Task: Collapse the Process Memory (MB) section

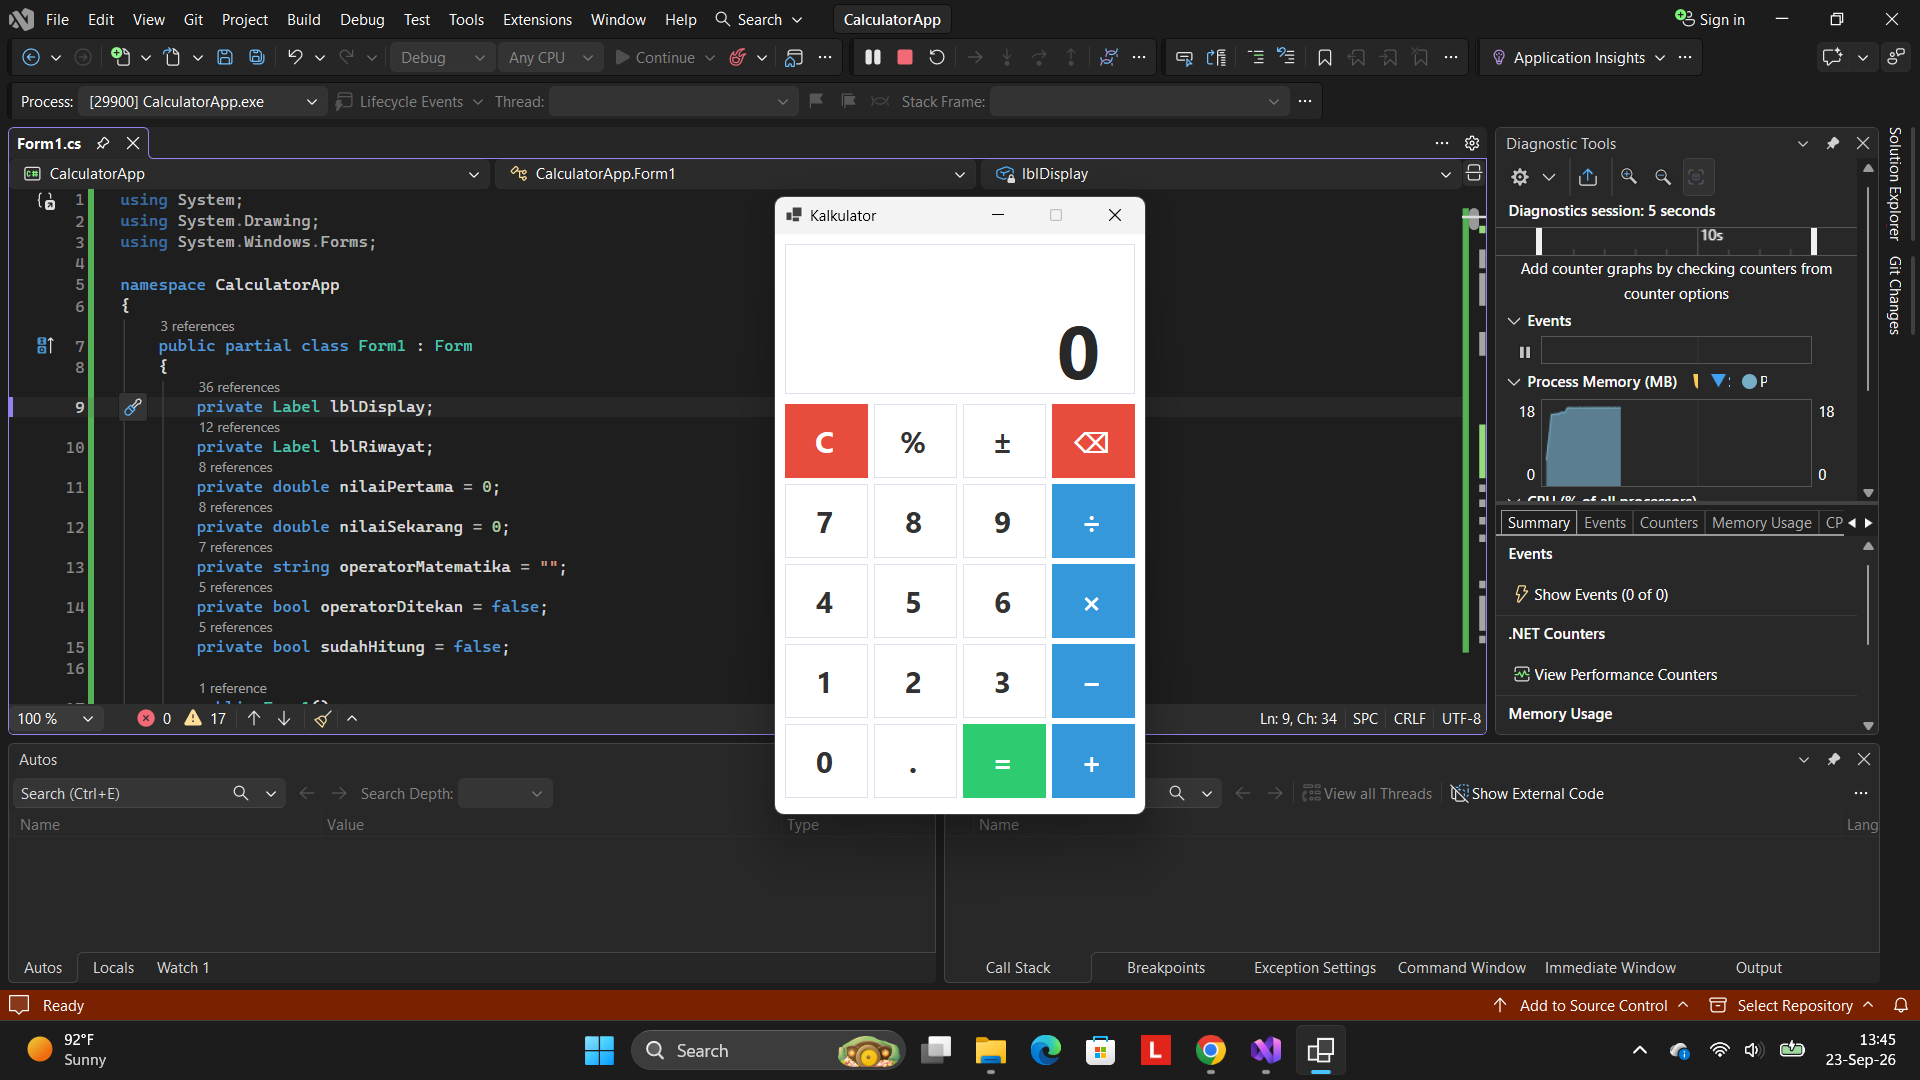Action: coord(1514,382)
